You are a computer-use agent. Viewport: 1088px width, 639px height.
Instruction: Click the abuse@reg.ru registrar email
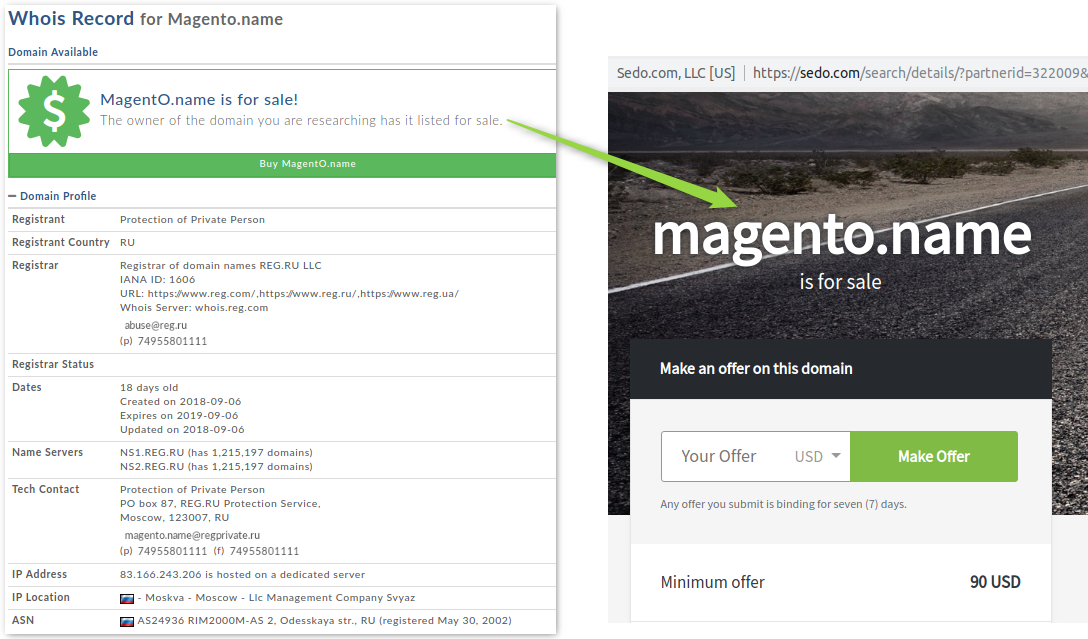[155, 326]
